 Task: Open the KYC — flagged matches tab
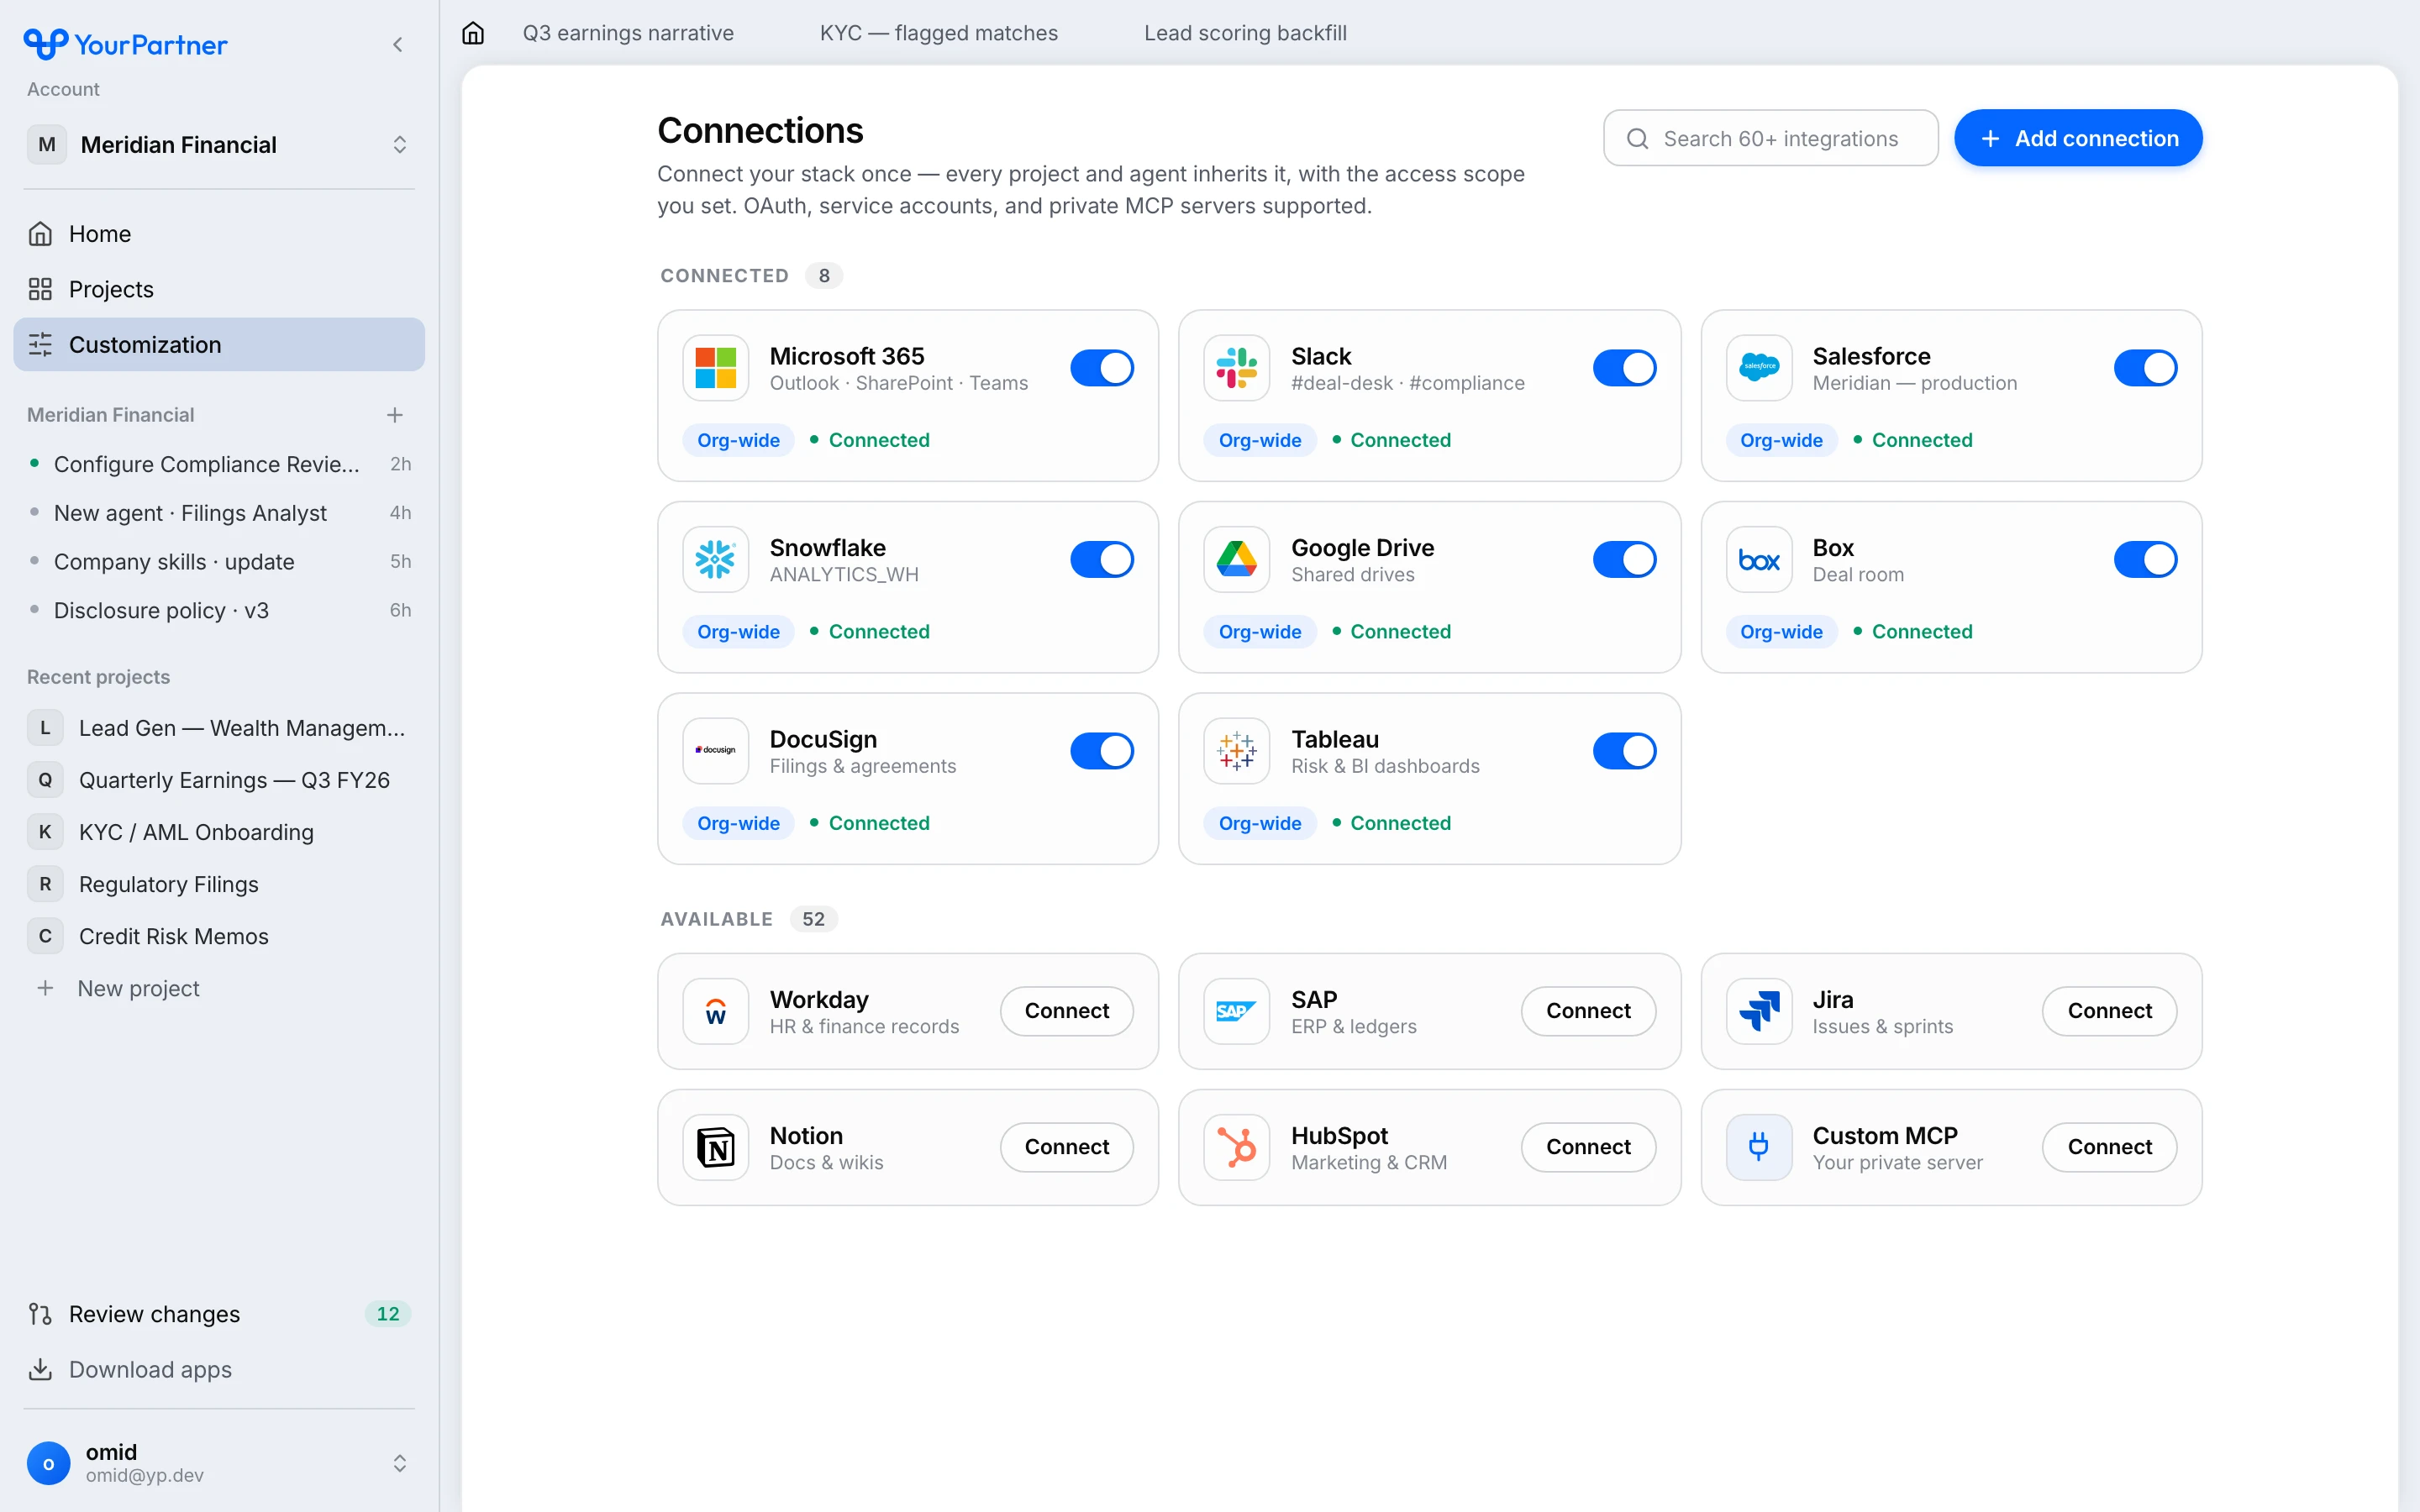pos(938,33)
